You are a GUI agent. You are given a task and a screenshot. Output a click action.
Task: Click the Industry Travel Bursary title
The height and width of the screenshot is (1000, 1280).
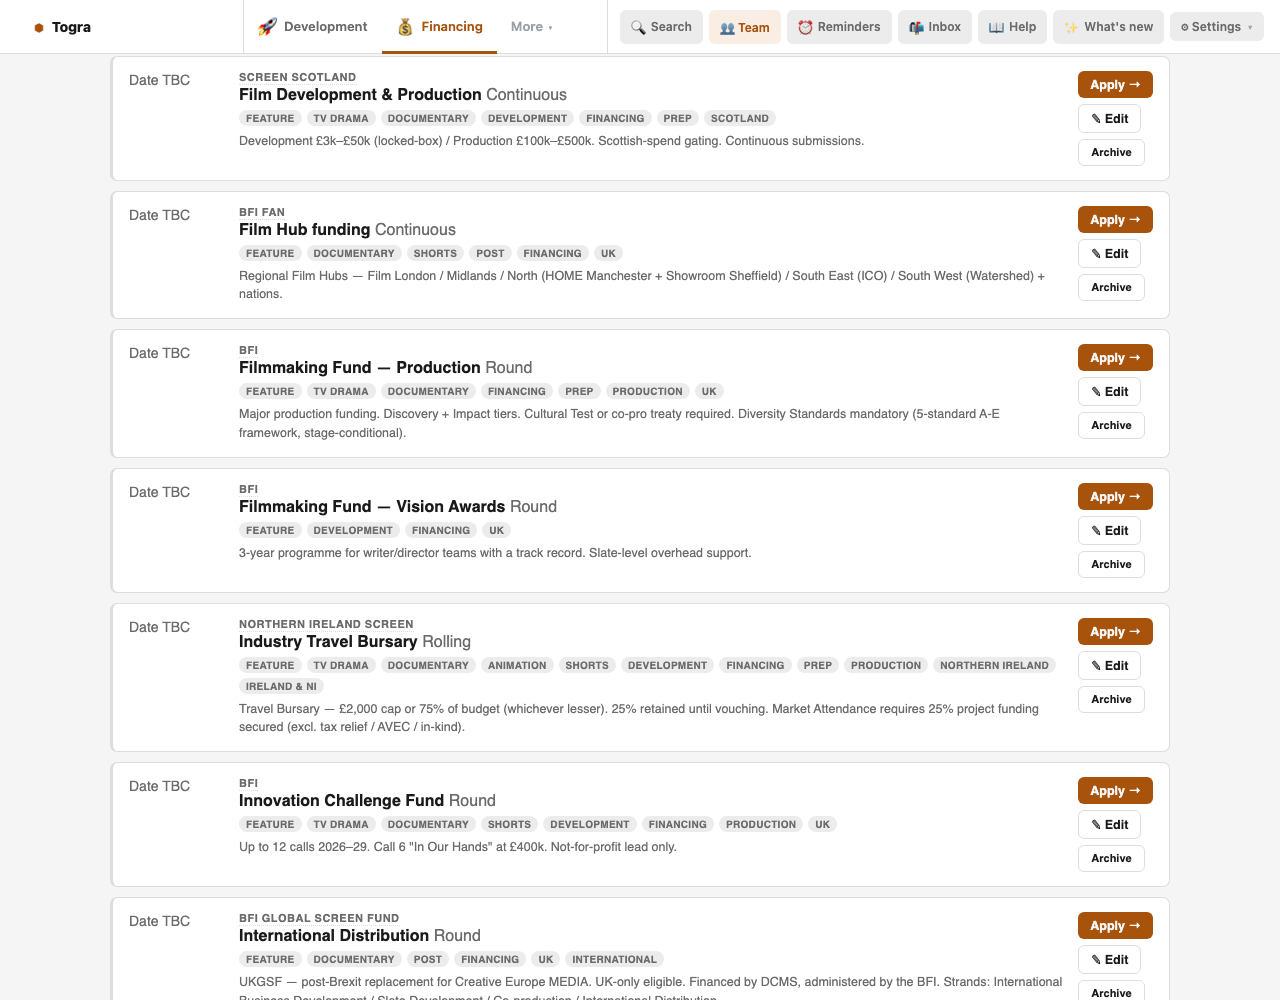[x=328, y=642]
